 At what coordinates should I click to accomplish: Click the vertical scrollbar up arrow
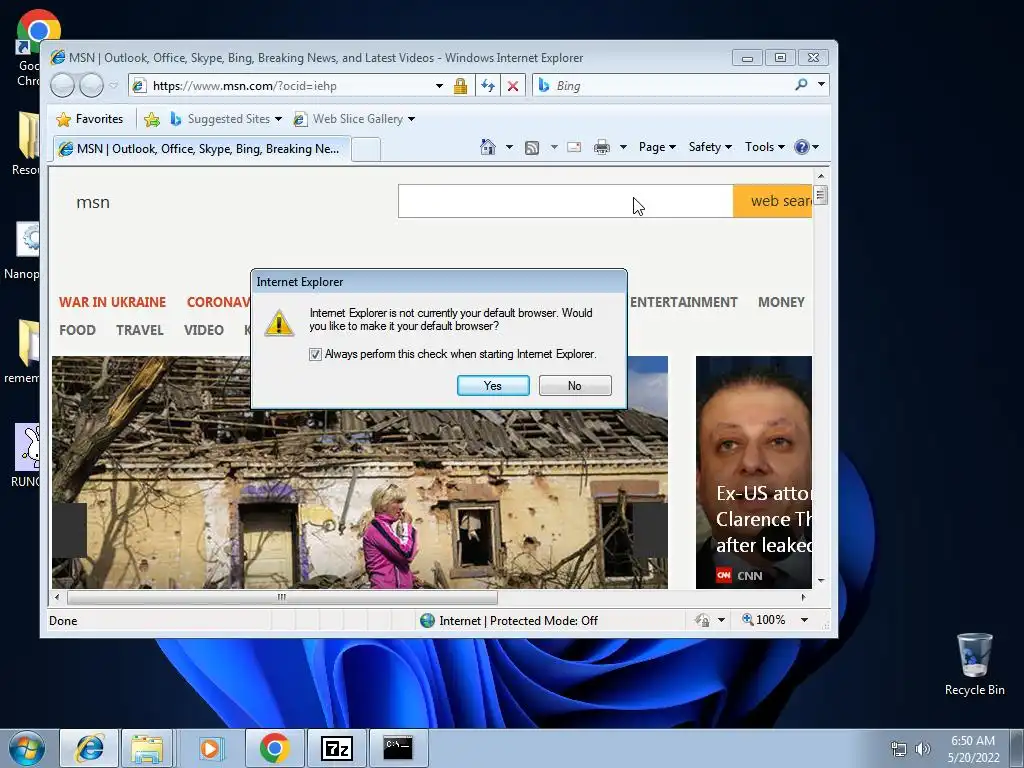[821, 176]
